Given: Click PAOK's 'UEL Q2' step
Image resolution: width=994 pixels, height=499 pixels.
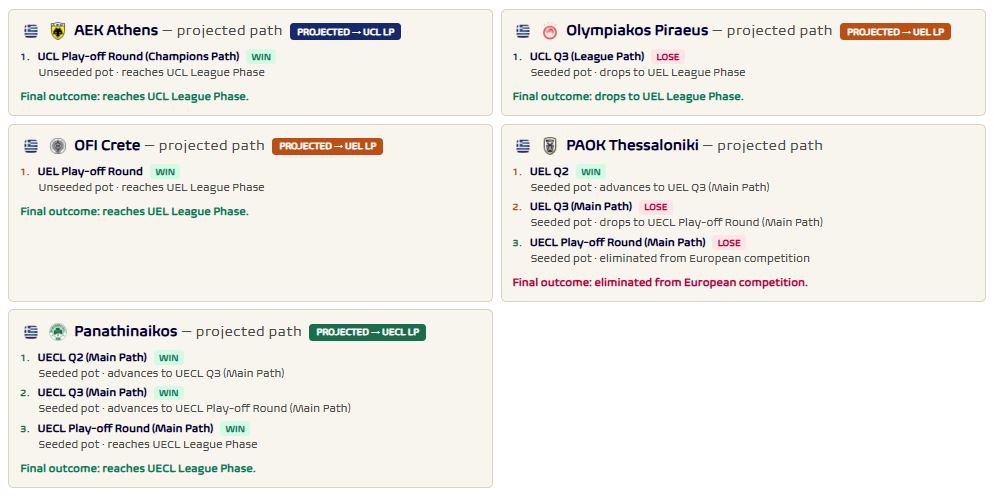Looking at the screenshot, I should pos(549,171).
